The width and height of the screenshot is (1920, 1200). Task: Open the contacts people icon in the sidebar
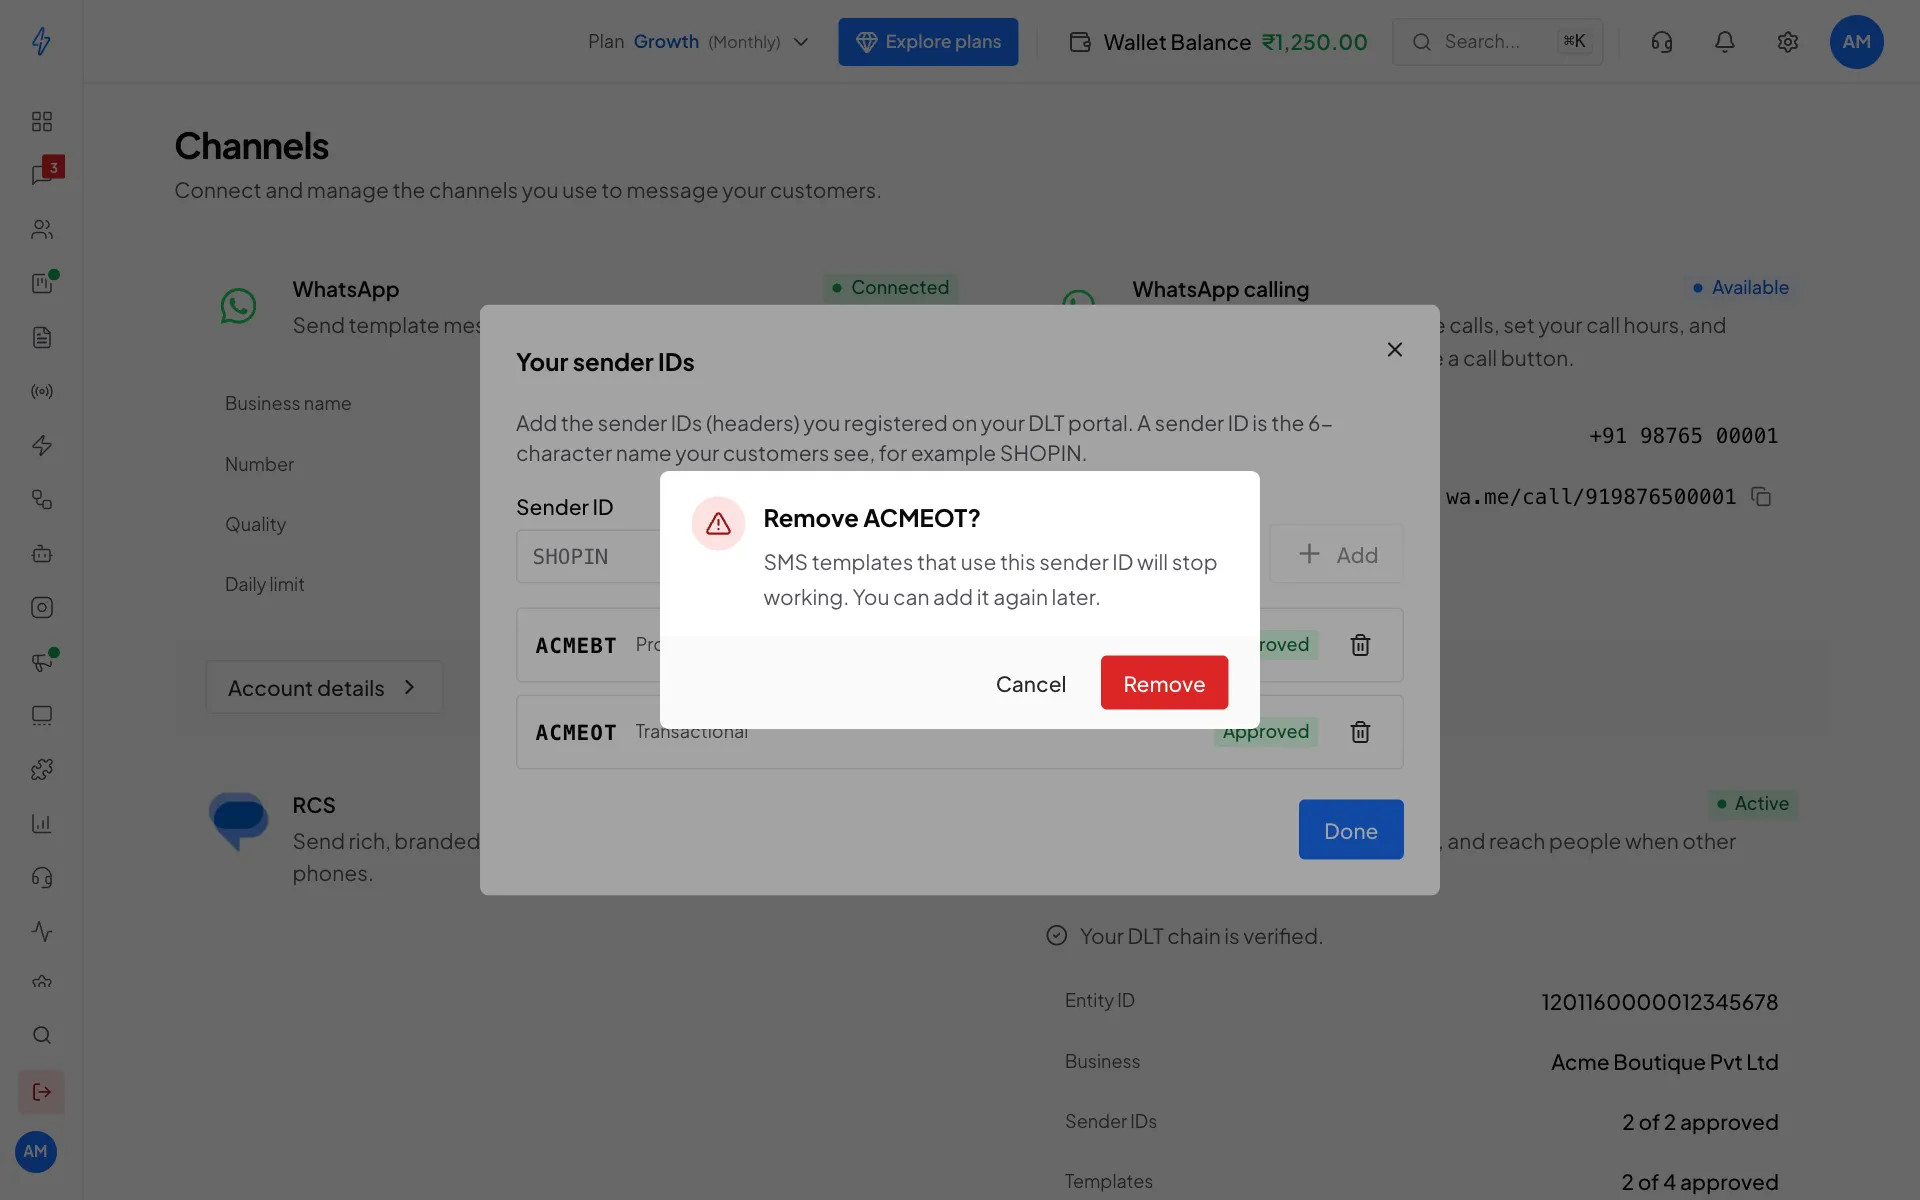[42, 229]
